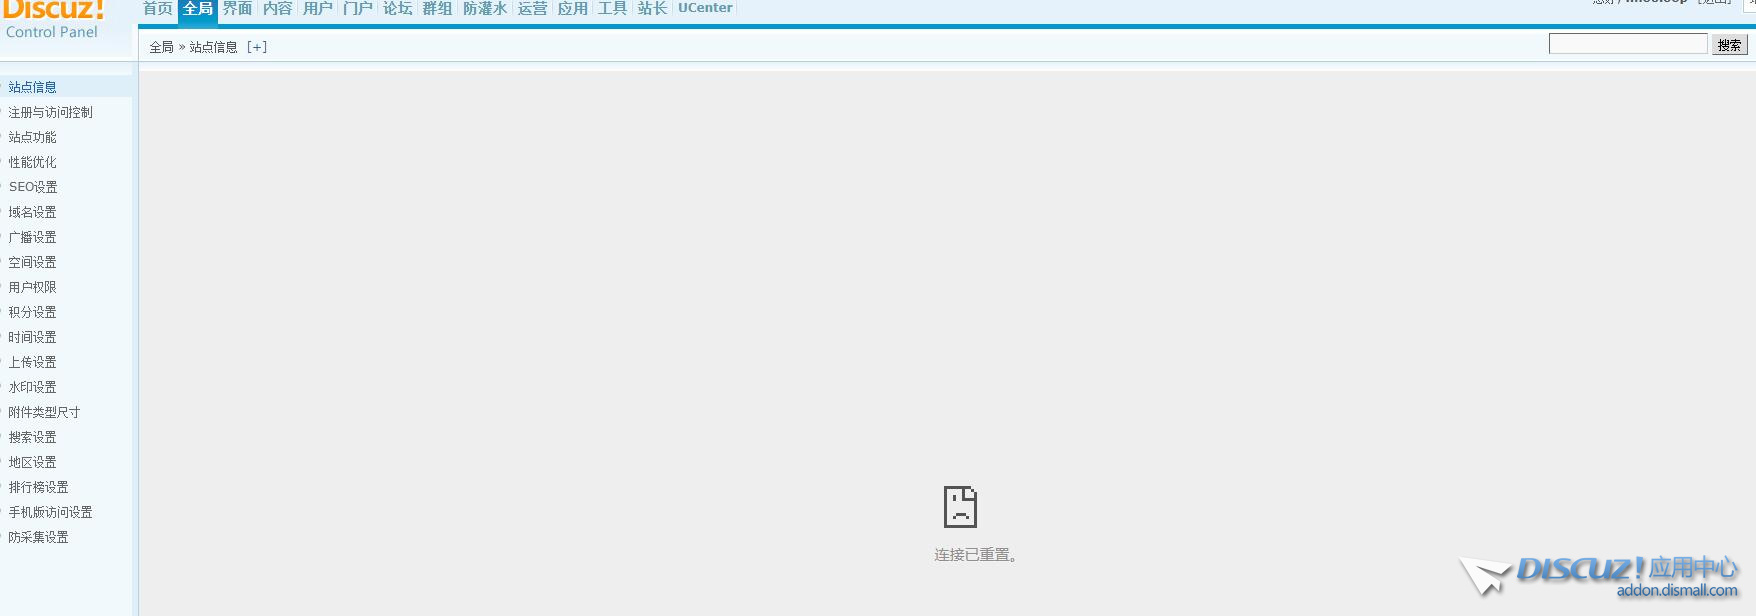Screen dimensions: 1756x616
Task: Click the 搜索 button
Action: (x=1729, y=45)
